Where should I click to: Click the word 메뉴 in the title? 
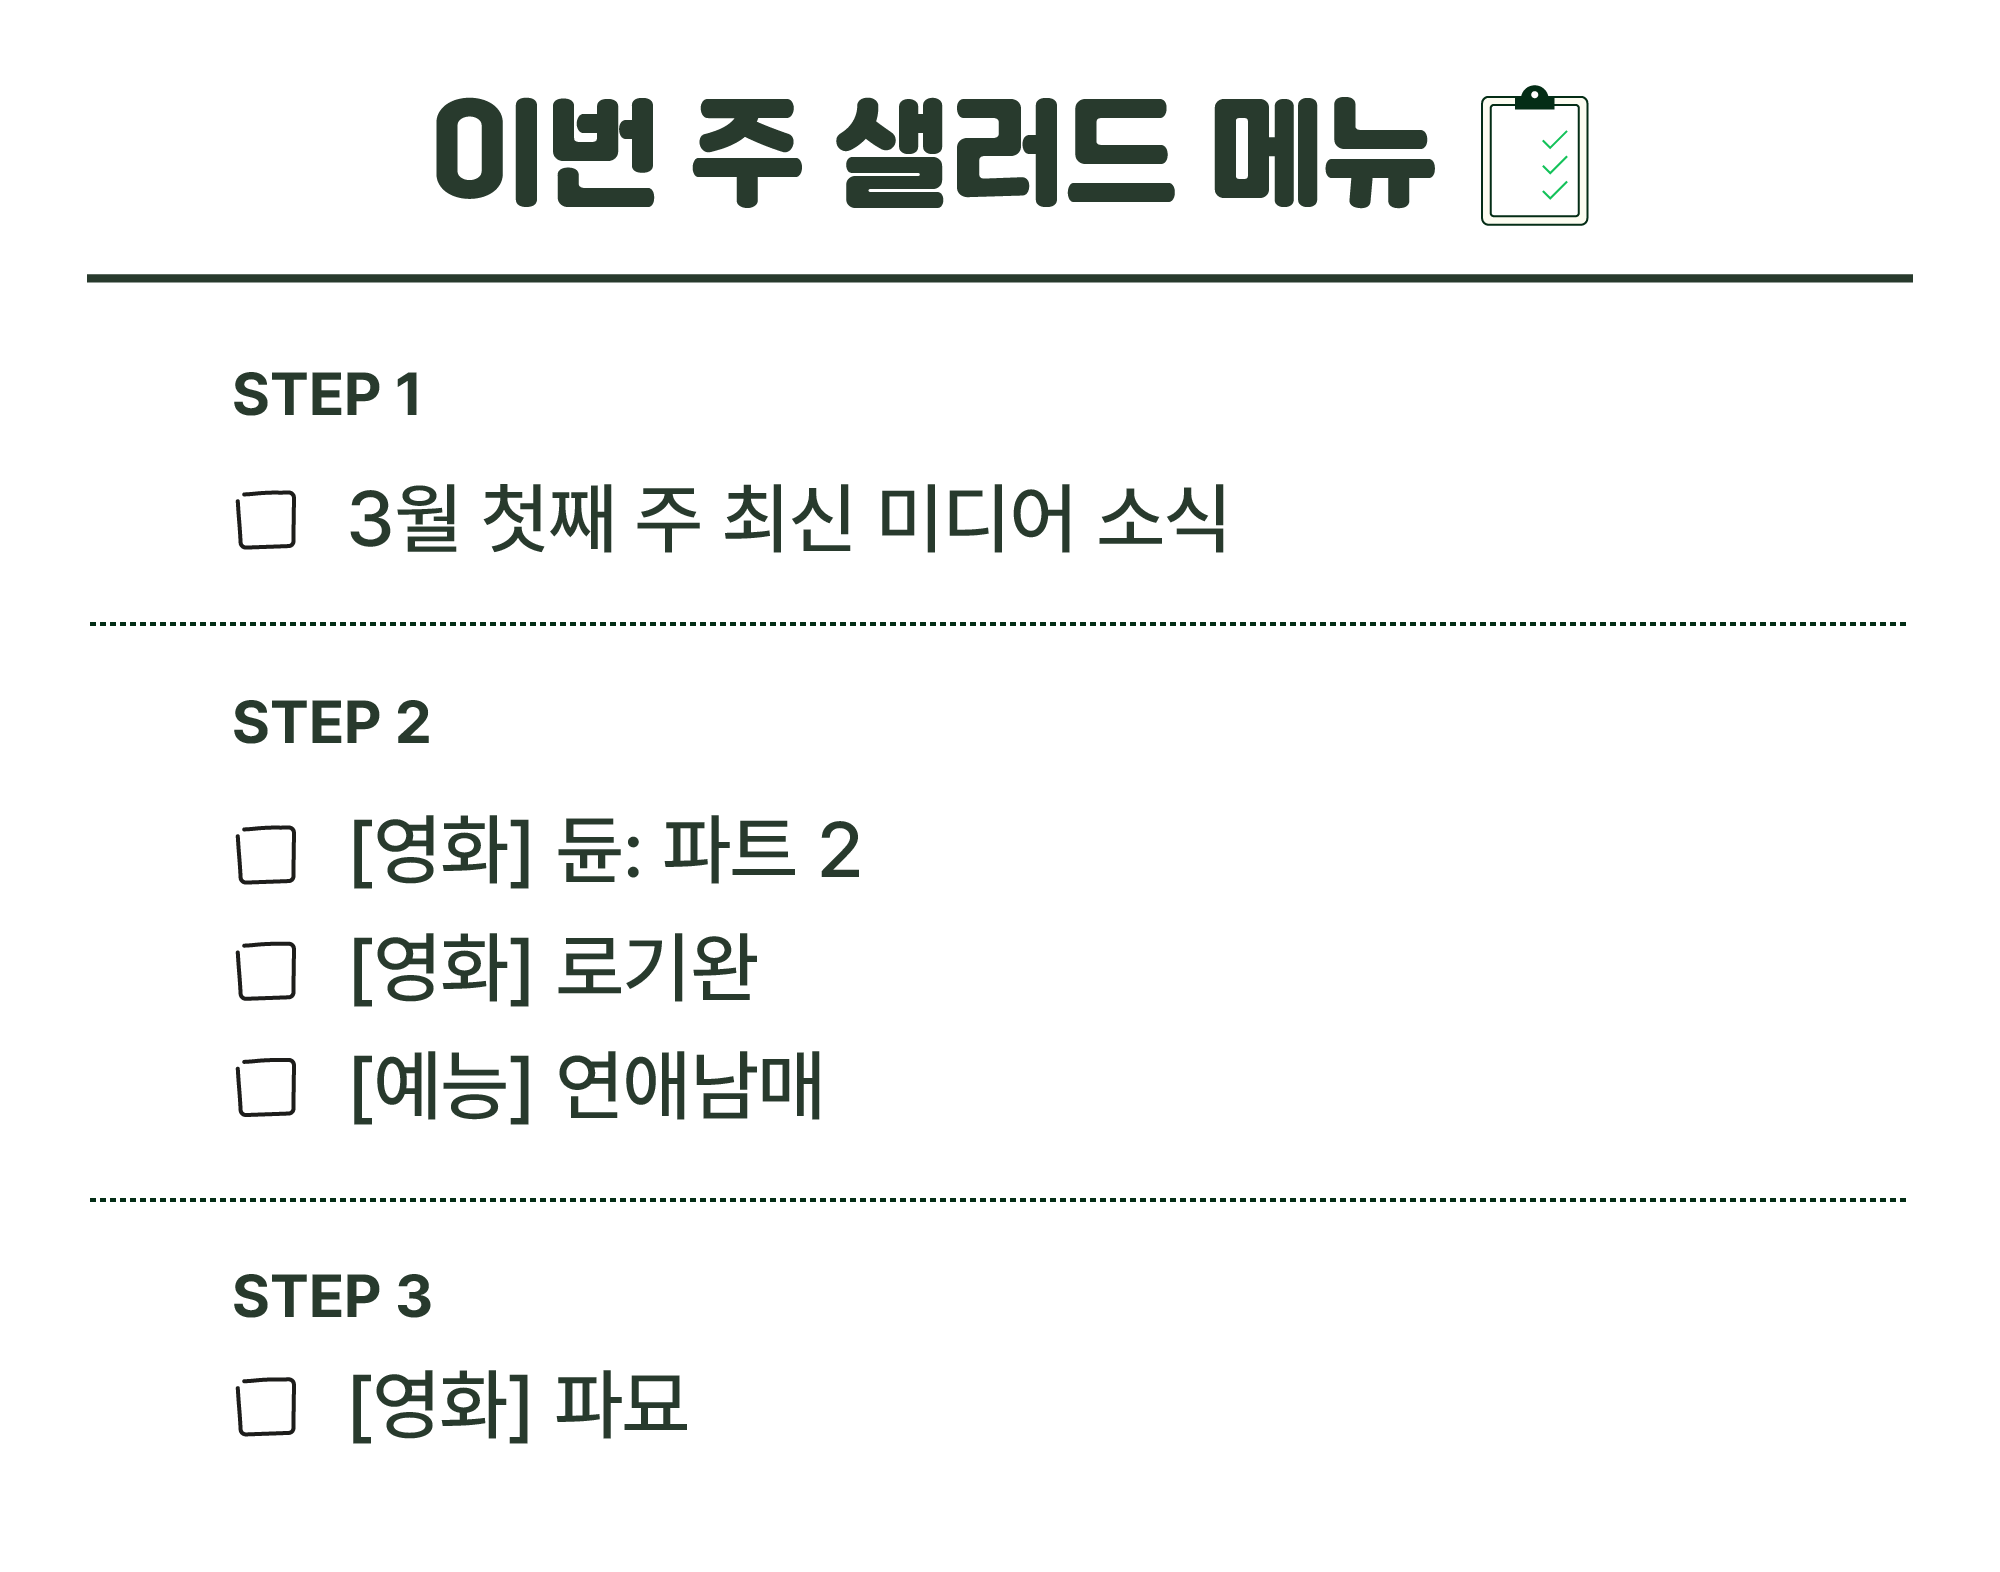1322,153
